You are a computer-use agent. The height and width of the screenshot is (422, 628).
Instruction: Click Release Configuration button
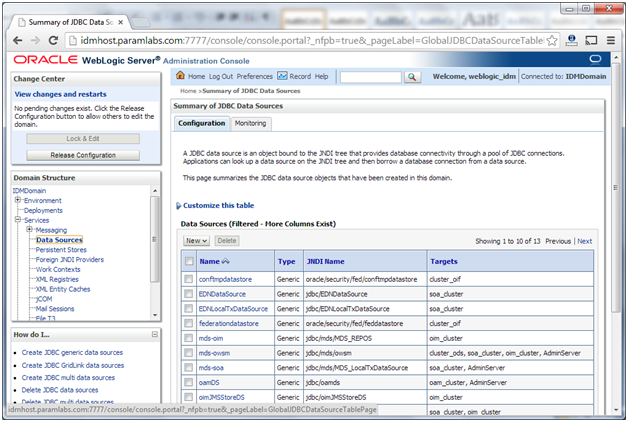click(83, 155)
